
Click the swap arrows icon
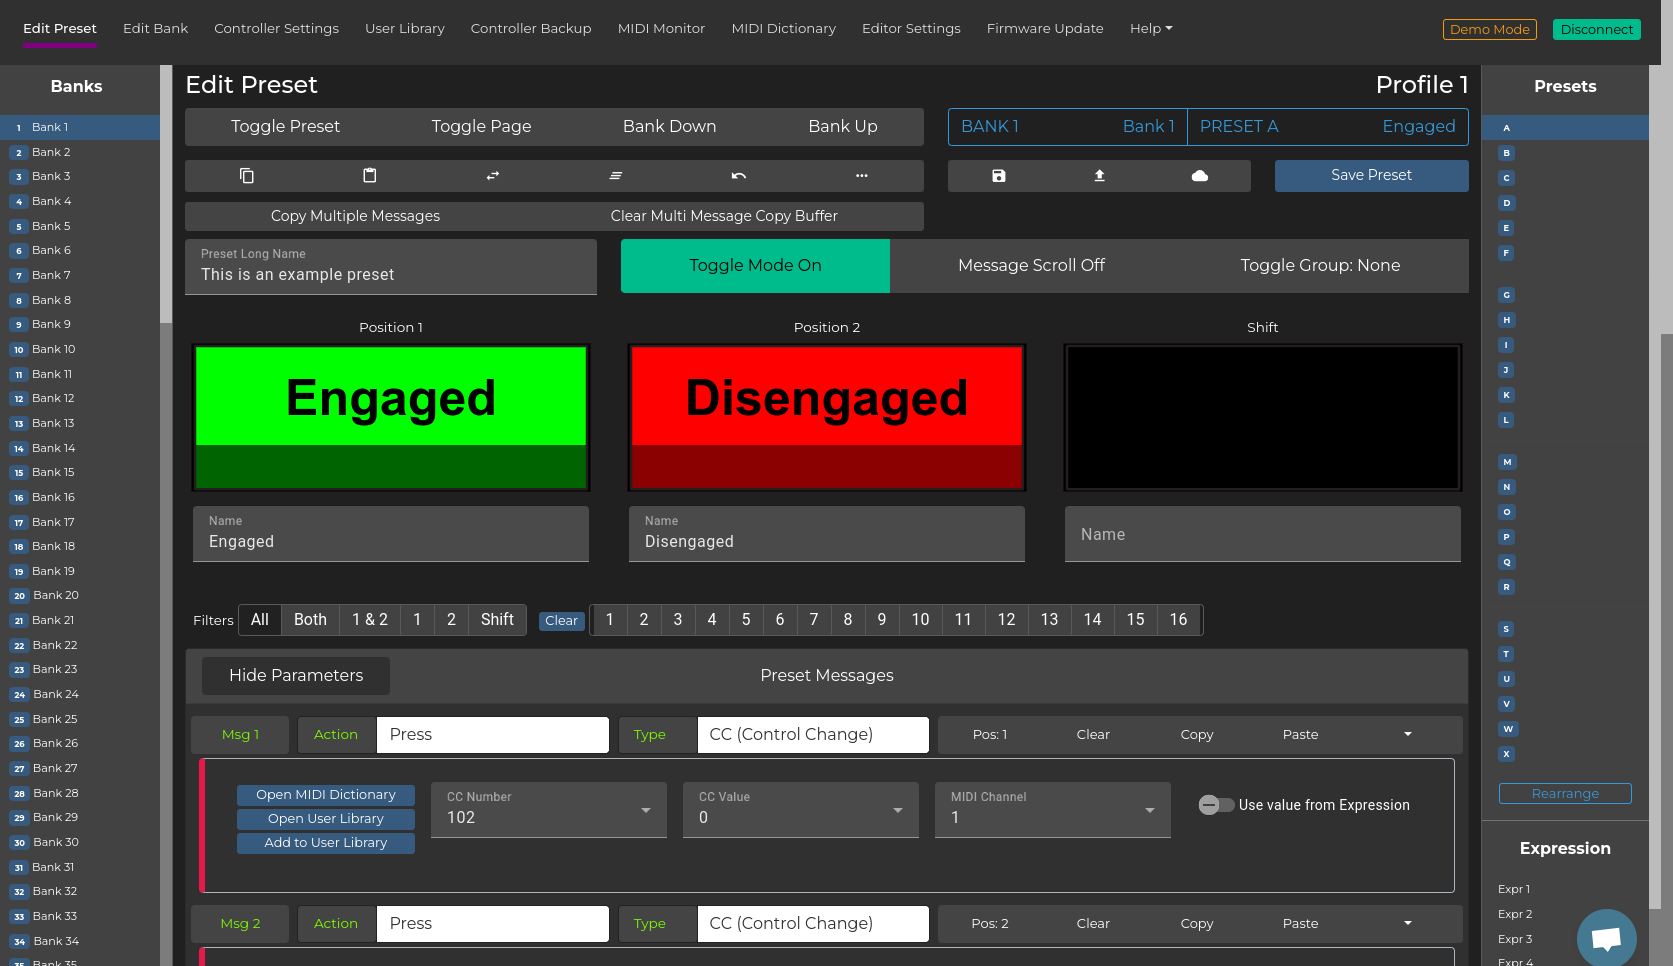(493, 176)
